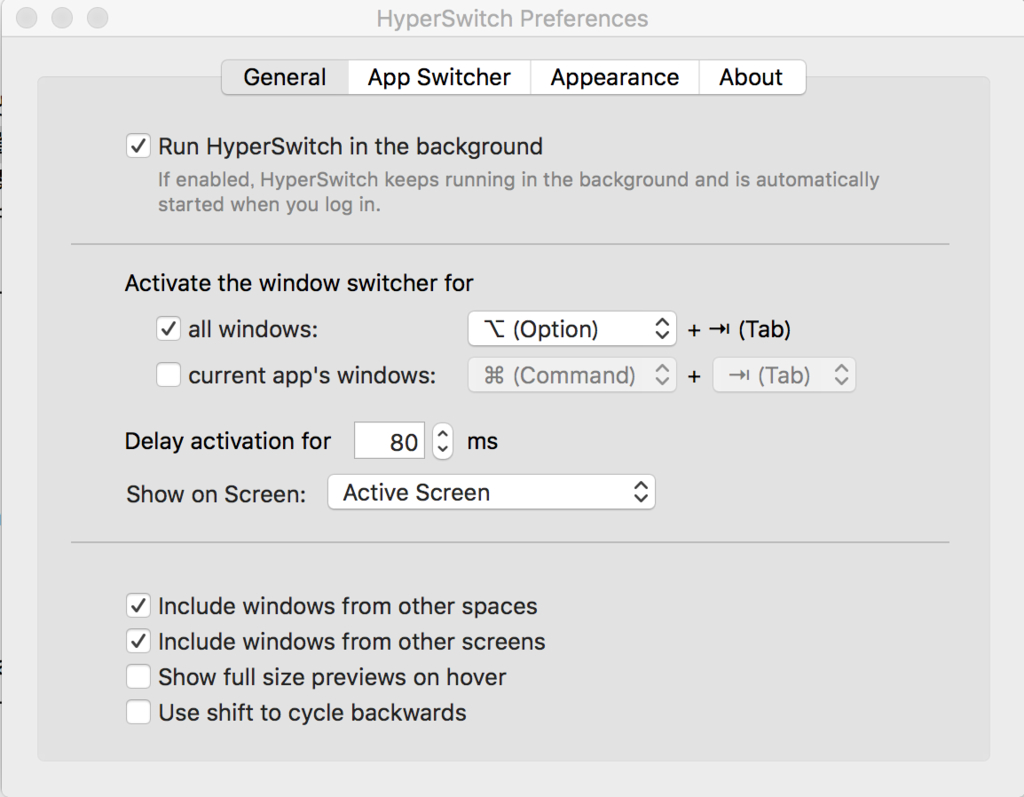
Task: Click the HyperSwitch Preferences title bar
Action: [512, 18]
